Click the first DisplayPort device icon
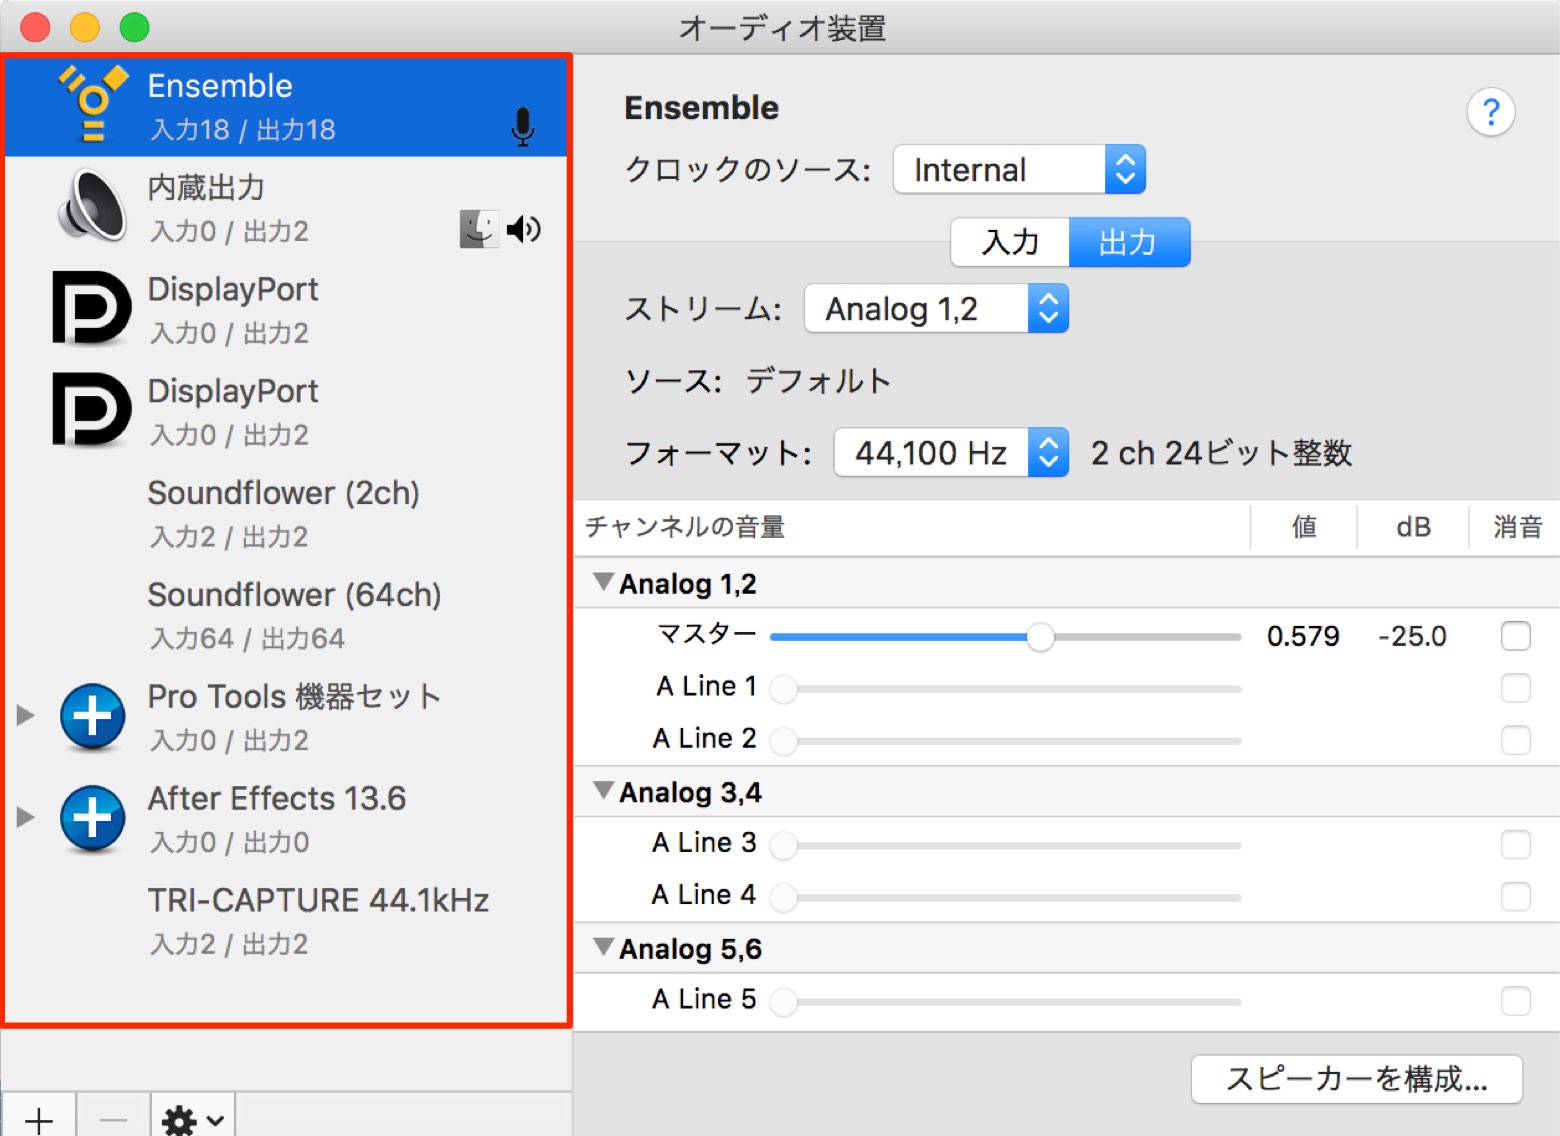The height and width of the screenshot is (1136, 1560). point(92,308)
